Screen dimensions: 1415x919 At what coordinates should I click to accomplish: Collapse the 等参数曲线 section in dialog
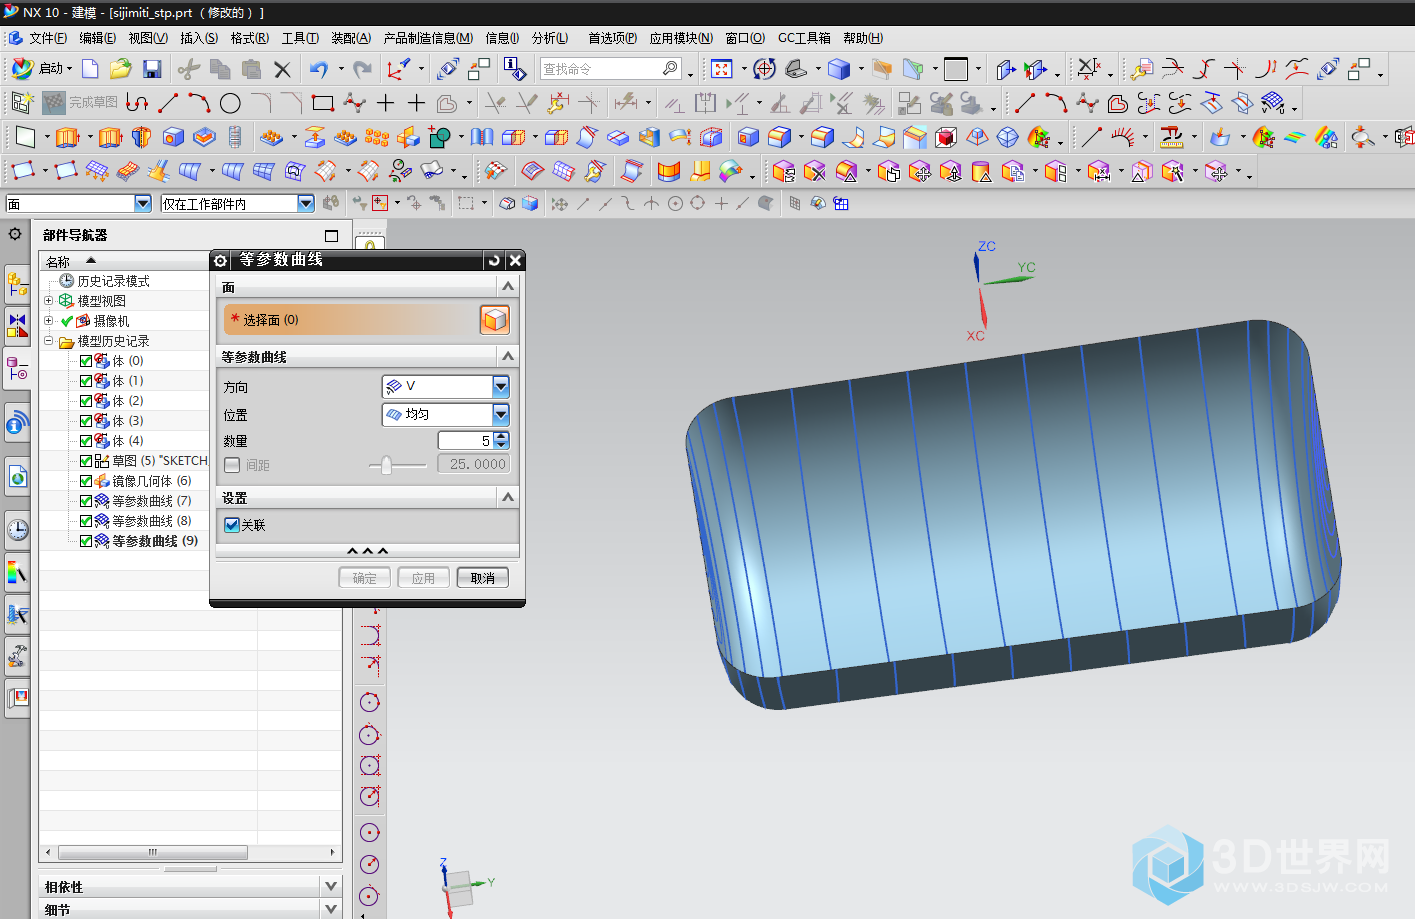508,357
